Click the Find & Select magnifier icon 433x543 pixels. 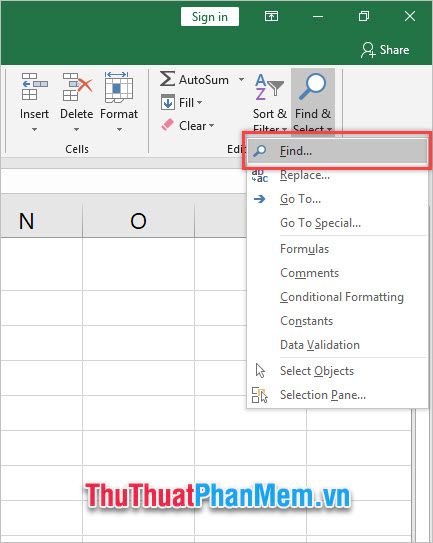click(313, 87)
